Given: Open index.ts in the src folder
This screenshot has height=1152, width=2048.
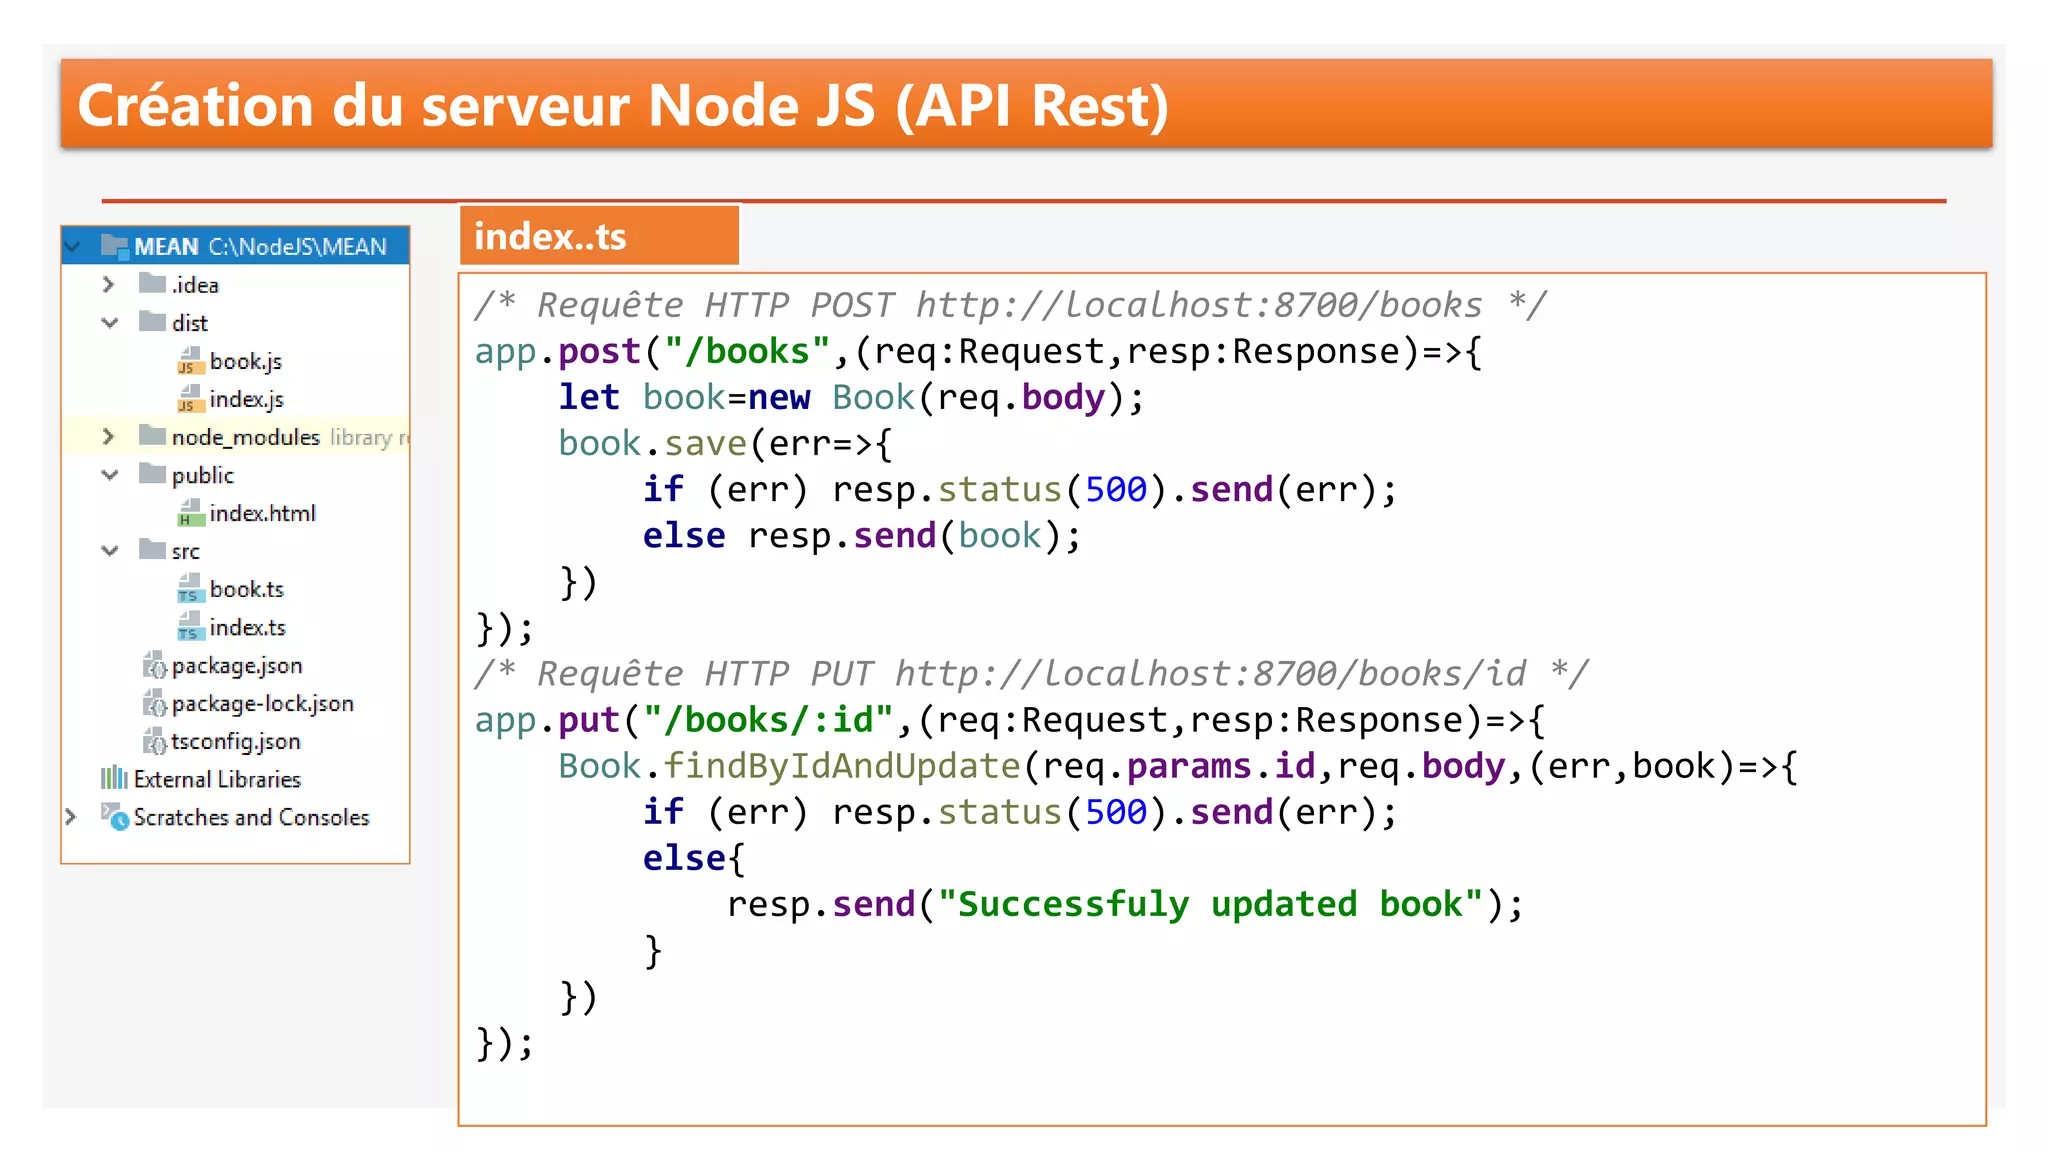Looking at the screenshot, I should pos(248,627).
